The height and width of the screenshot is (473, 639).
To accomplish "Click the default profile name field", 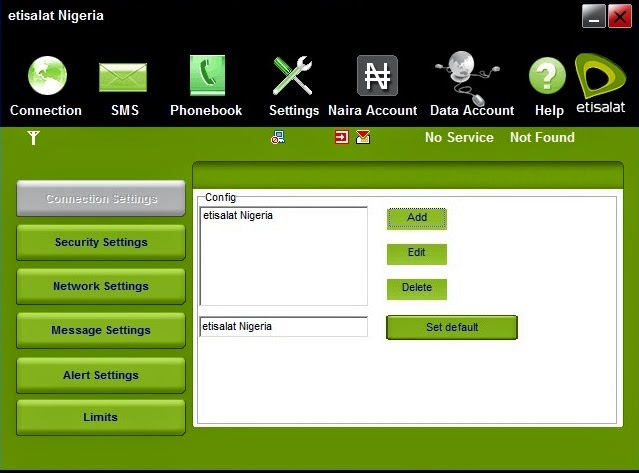I will pyautogui.click(x=284, y=327).
